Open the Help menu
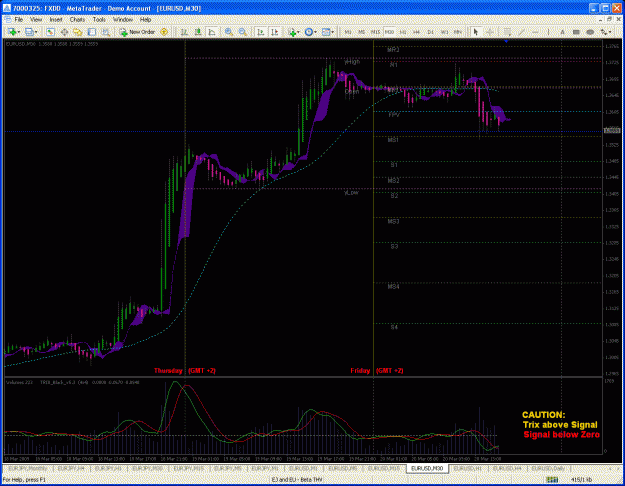625x486 pixels. click(x=145, y=19)
